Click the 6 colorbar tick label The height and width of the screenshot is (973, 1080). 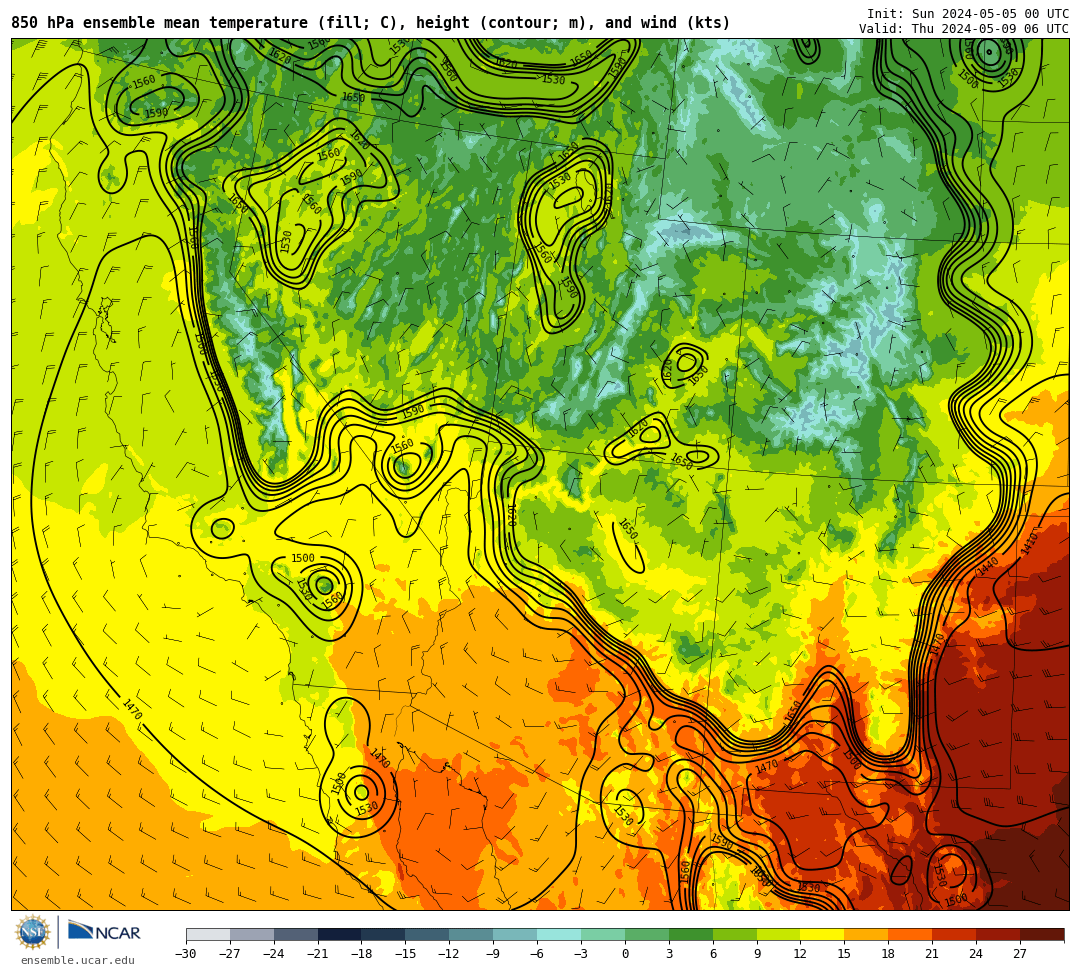click(713, 954)
